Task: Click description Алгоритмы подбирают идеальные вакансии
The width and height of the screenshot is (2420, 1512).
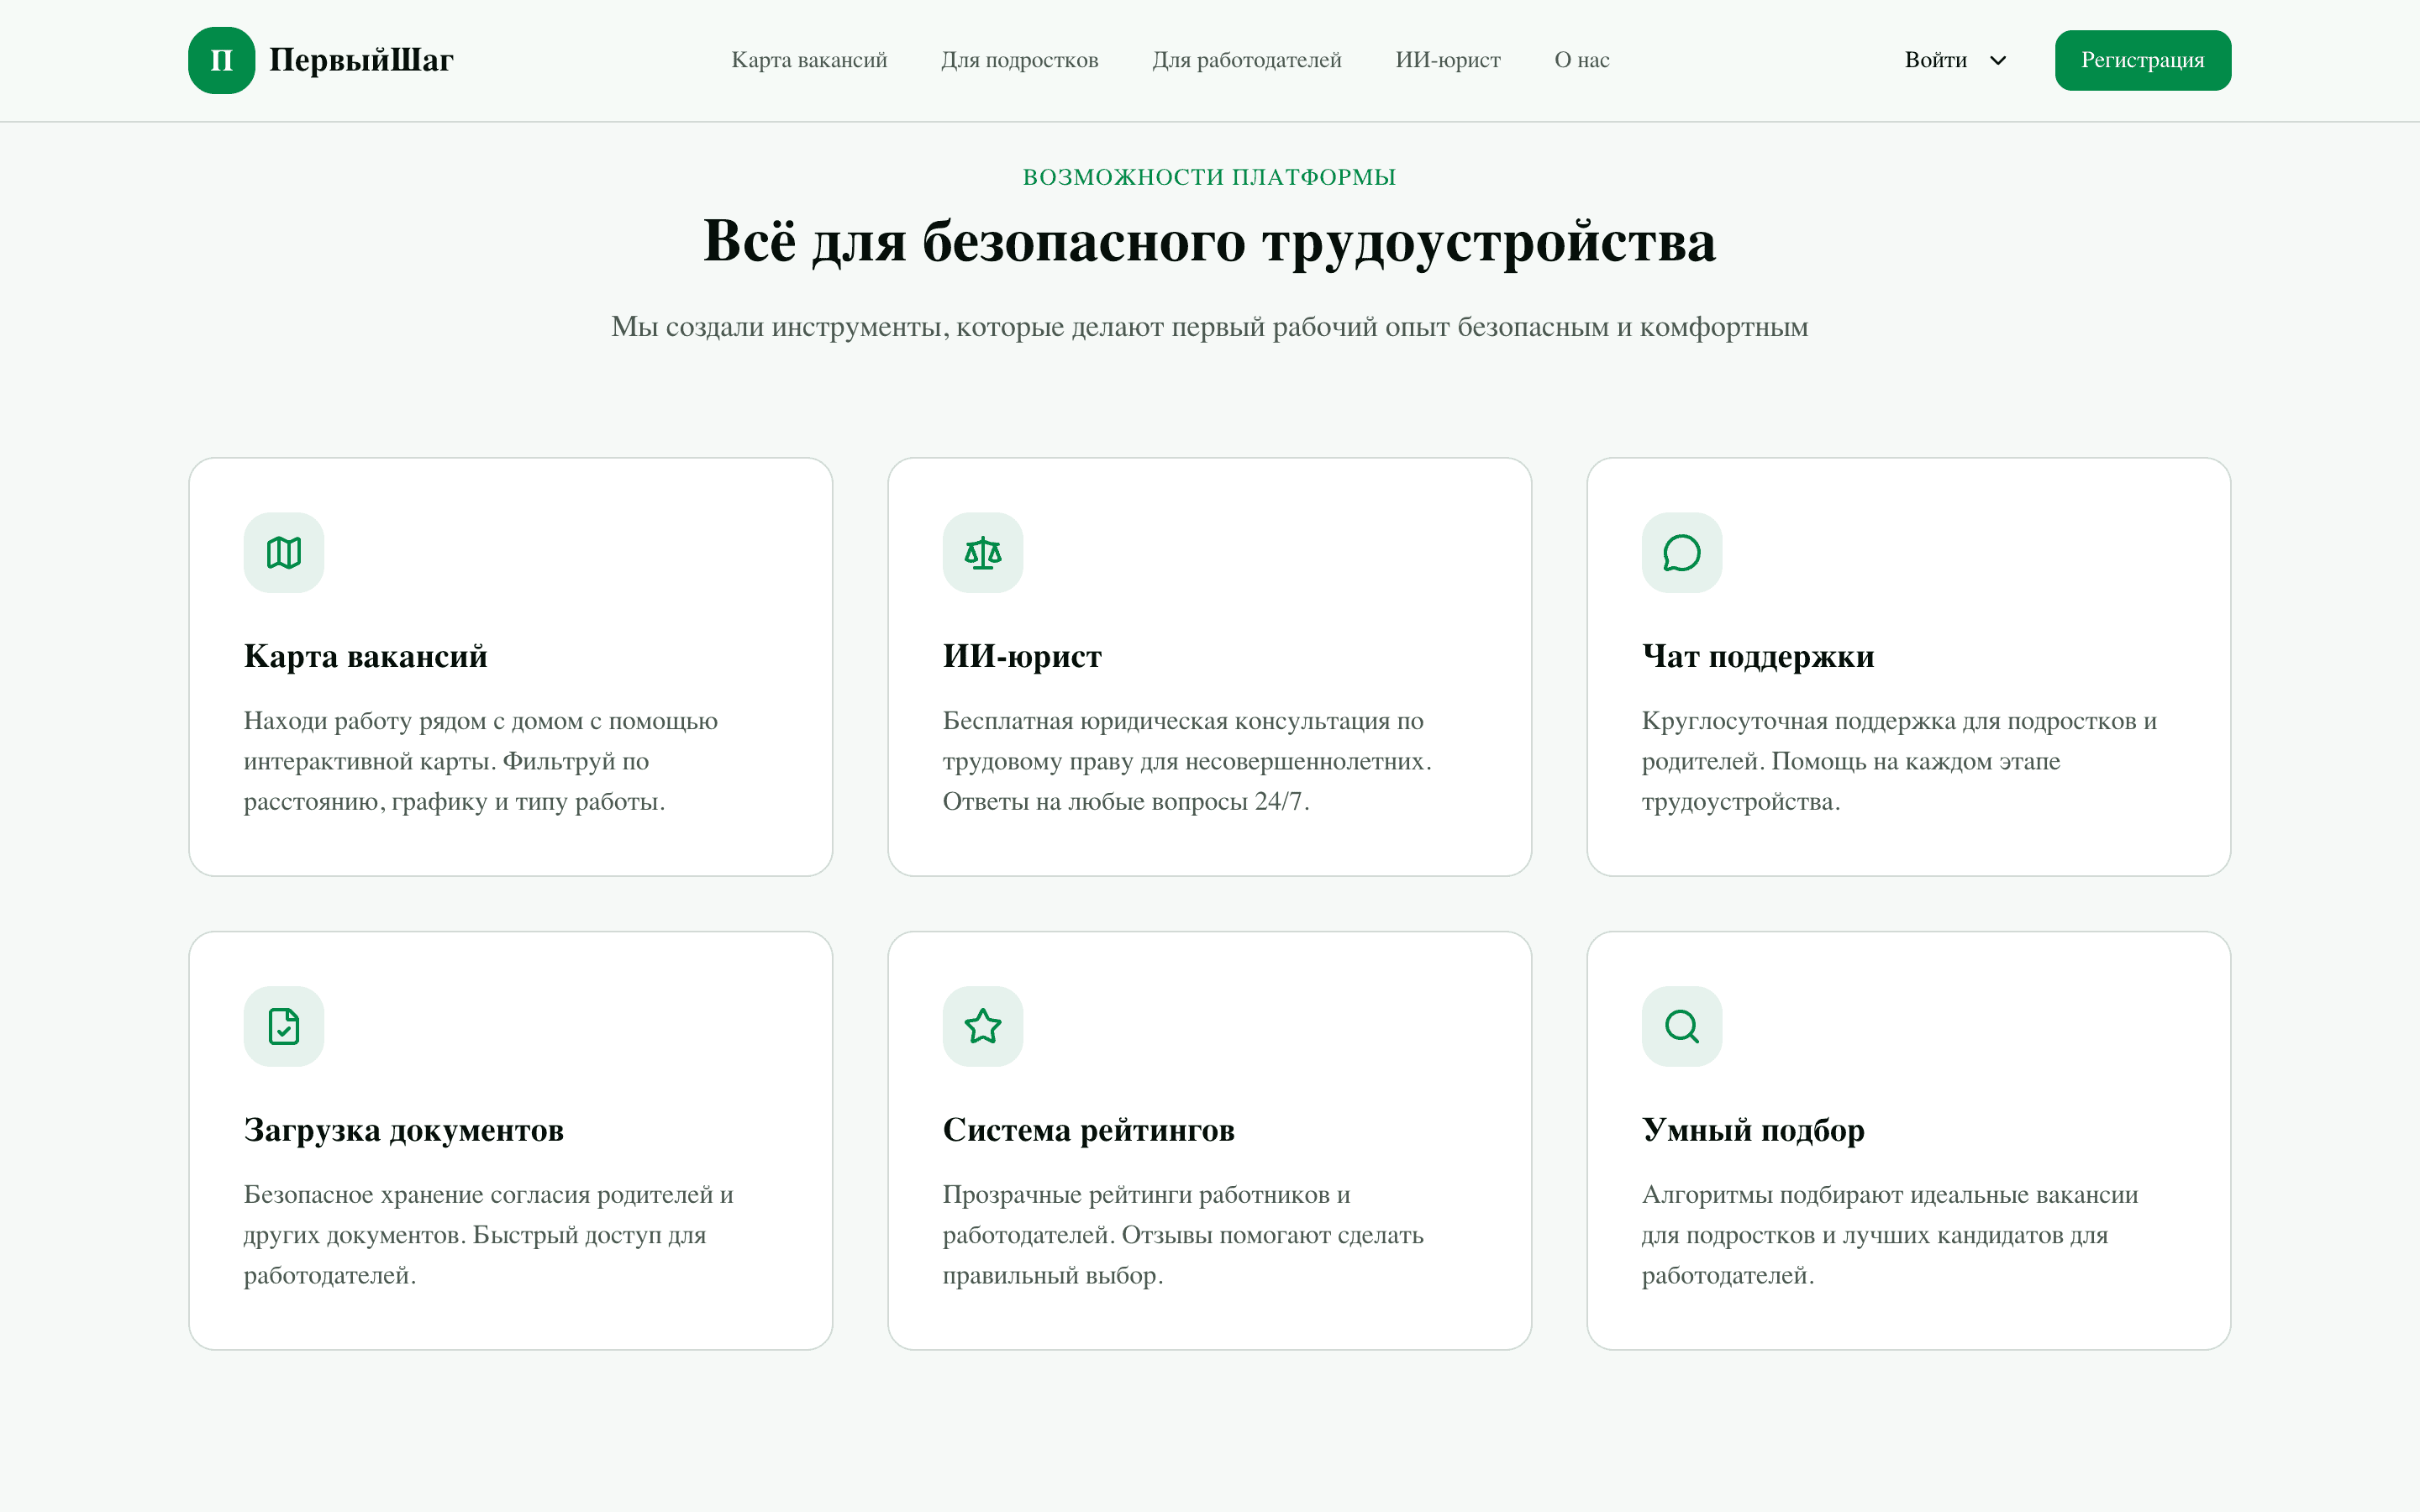Action: tap(1890, 1235)
